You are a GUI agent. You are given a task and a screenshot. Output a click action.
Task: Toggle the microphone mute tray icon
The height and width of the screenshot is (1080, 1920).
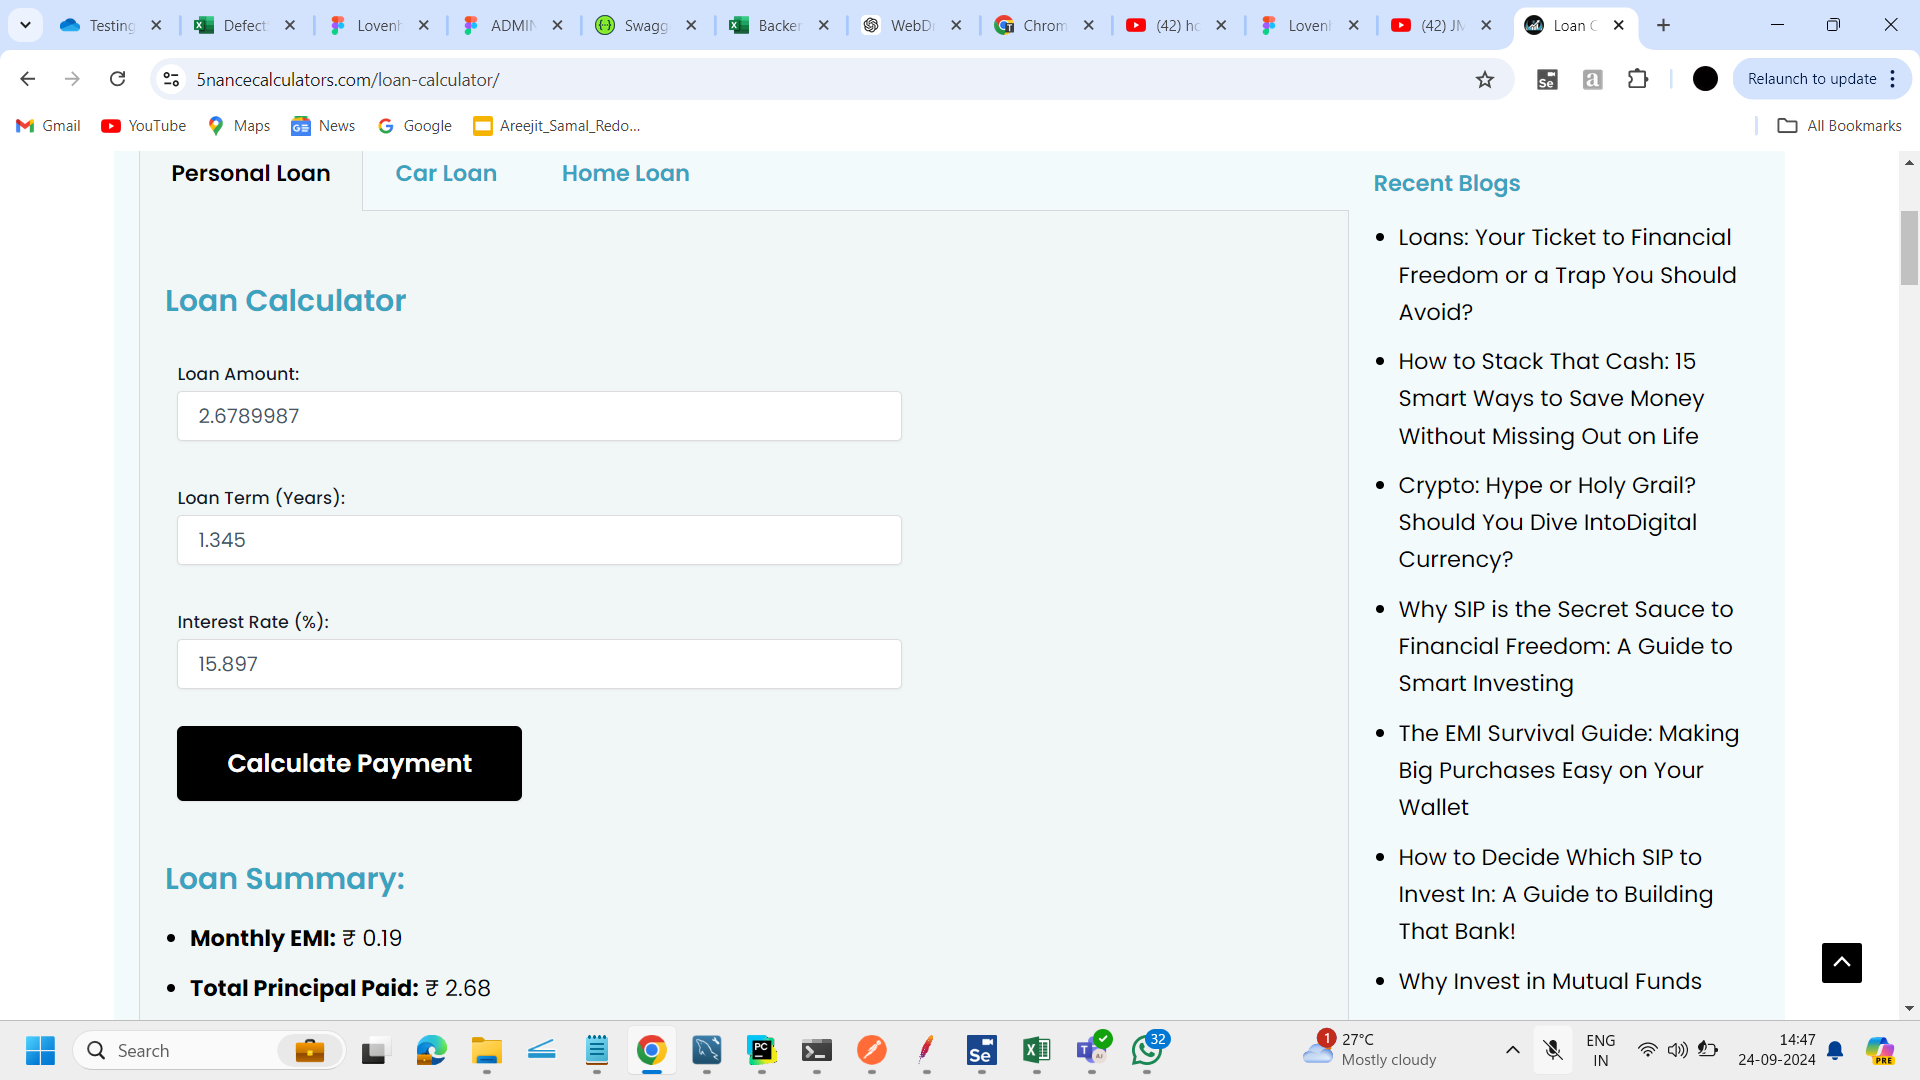pos(1552,1050)
